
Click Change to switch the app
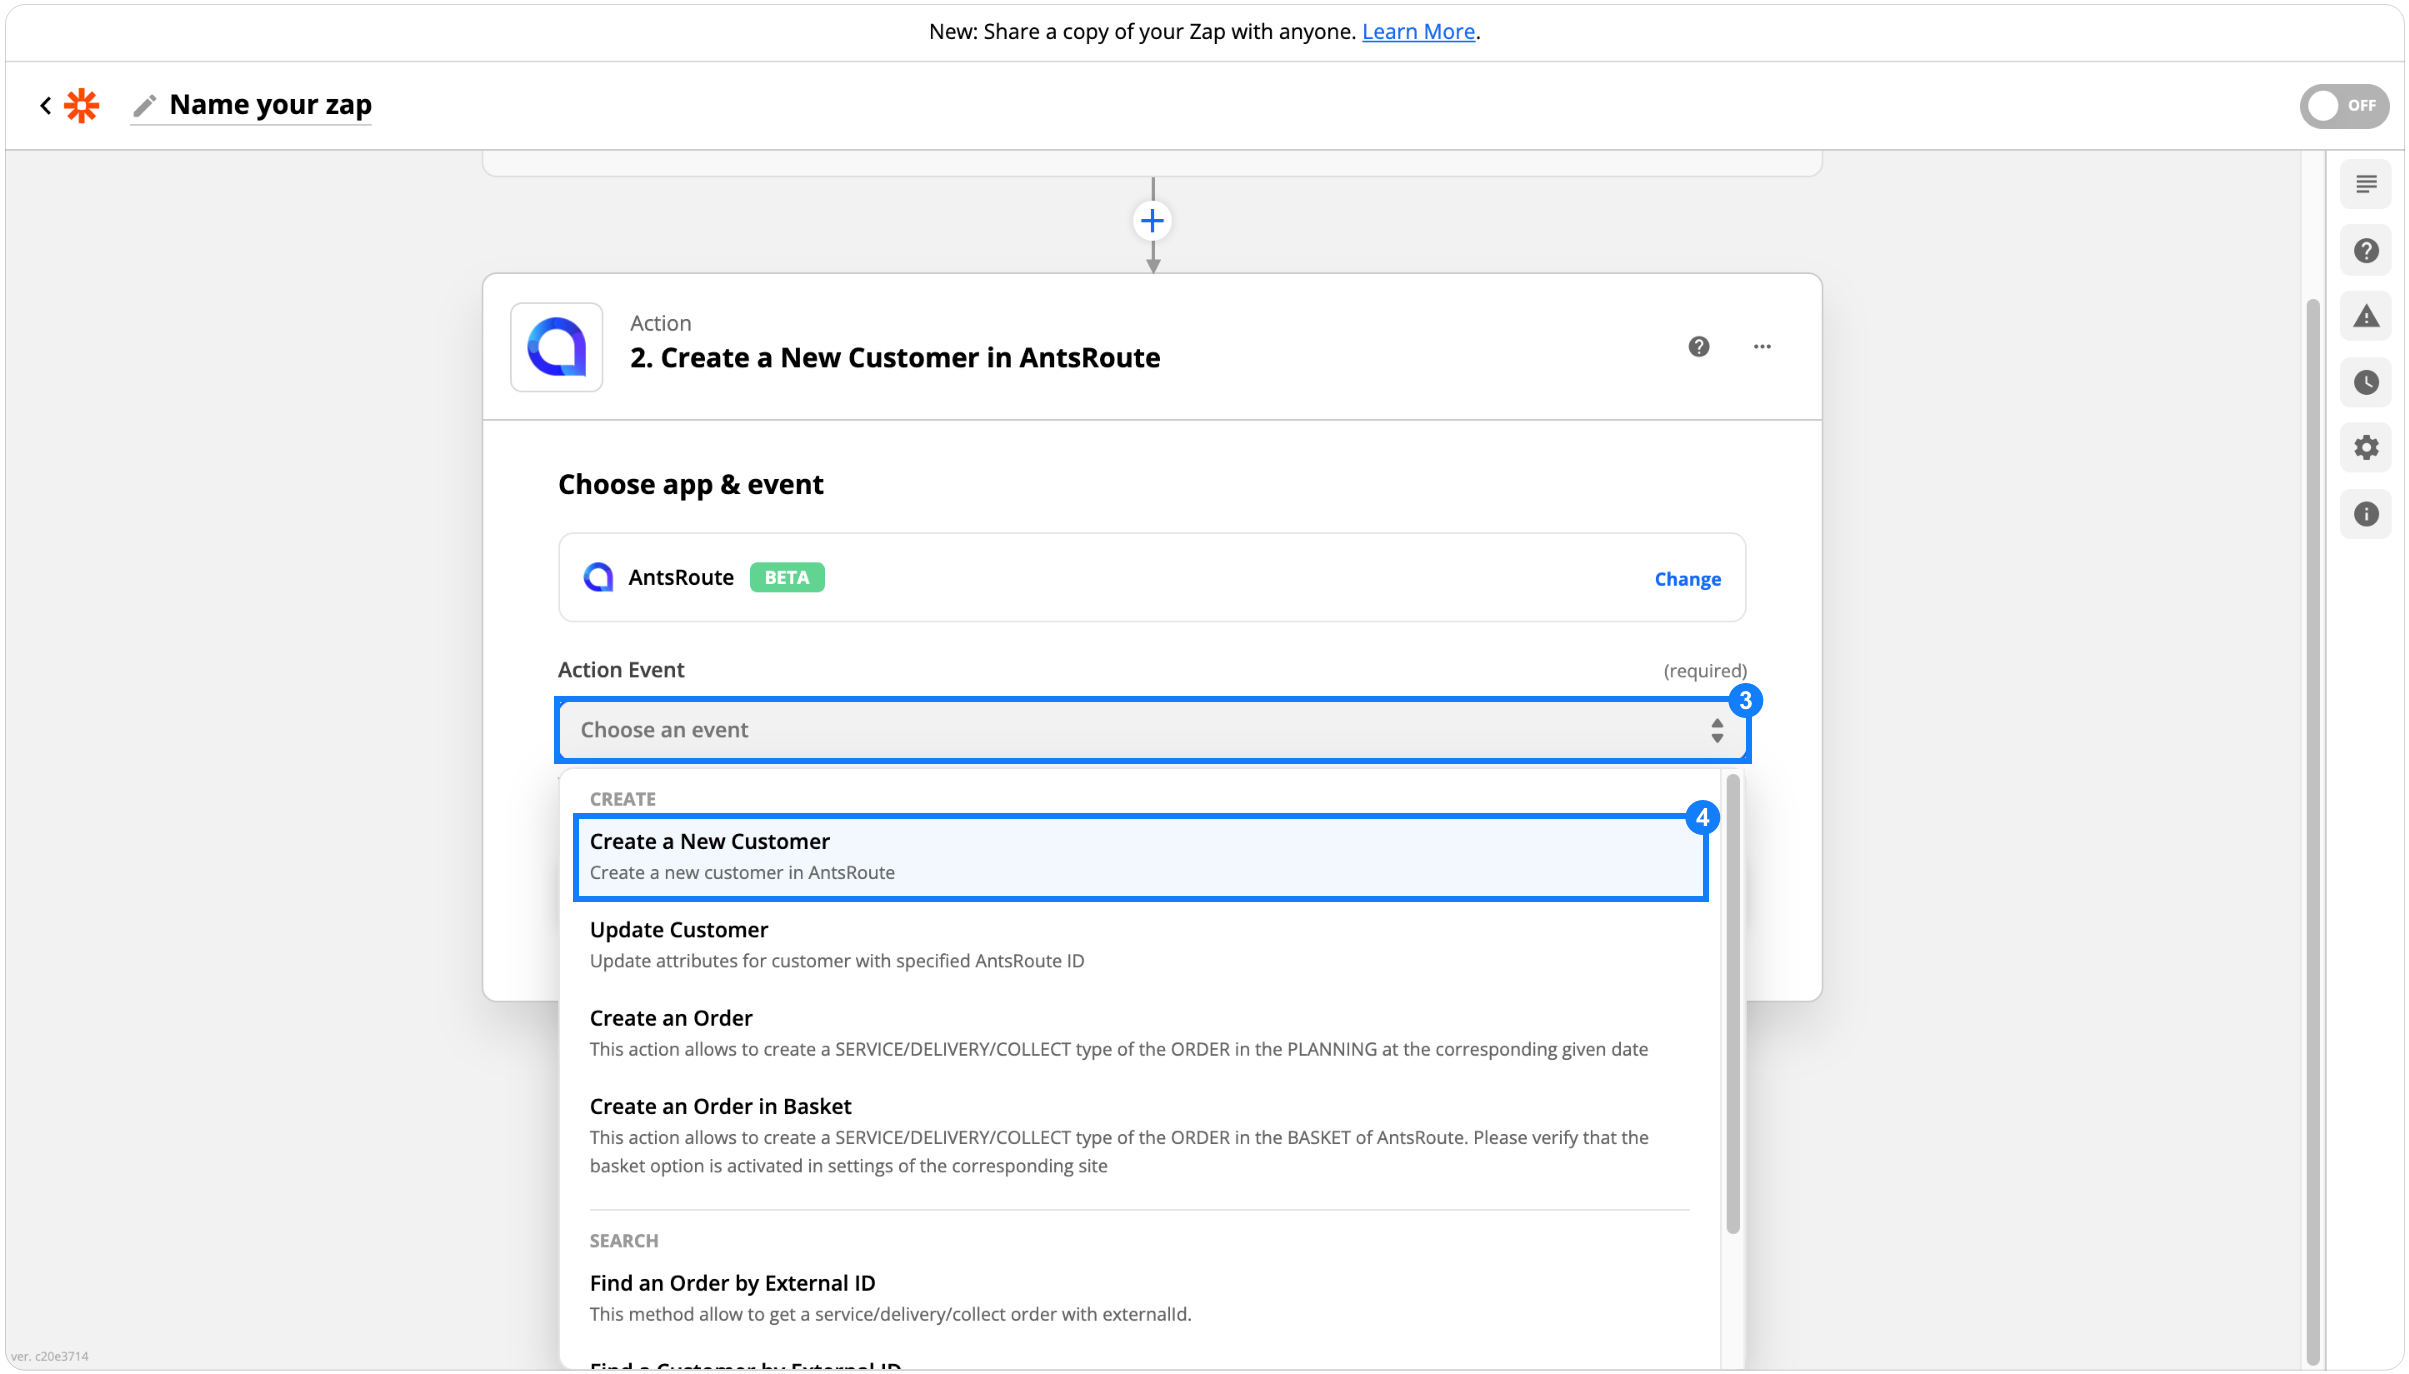tap(1687, 579)
